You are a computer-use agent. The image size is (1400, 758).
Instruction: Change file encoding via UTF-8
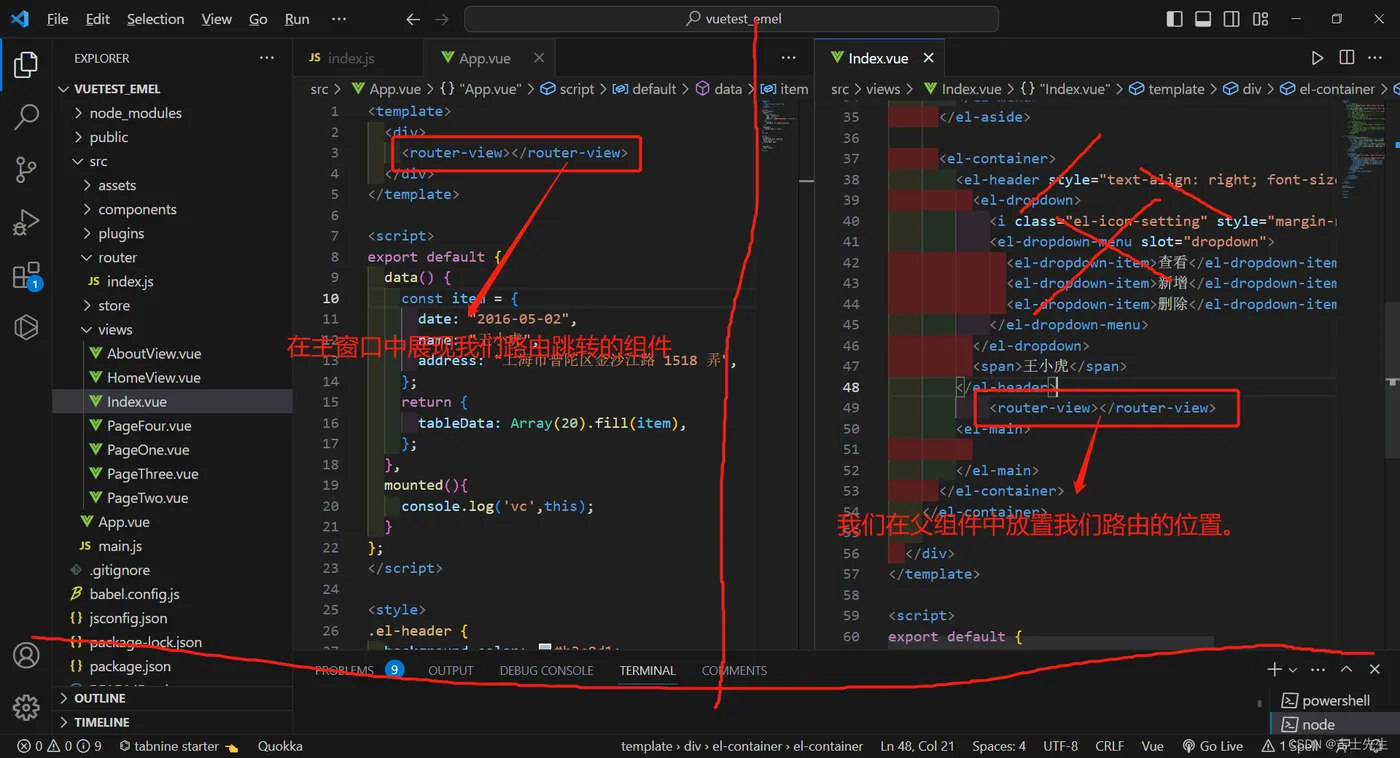(x=1060, y=746)
